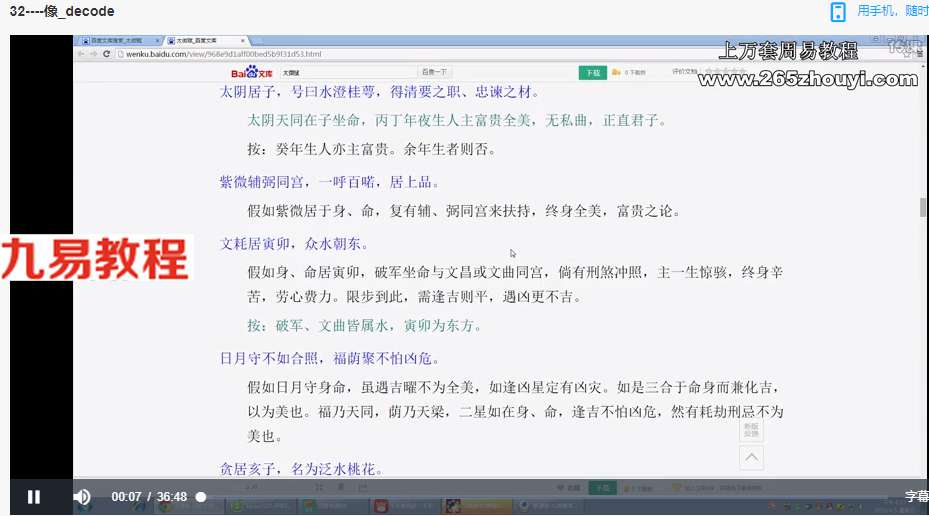Click the green 下载 download button

point(592,73)
